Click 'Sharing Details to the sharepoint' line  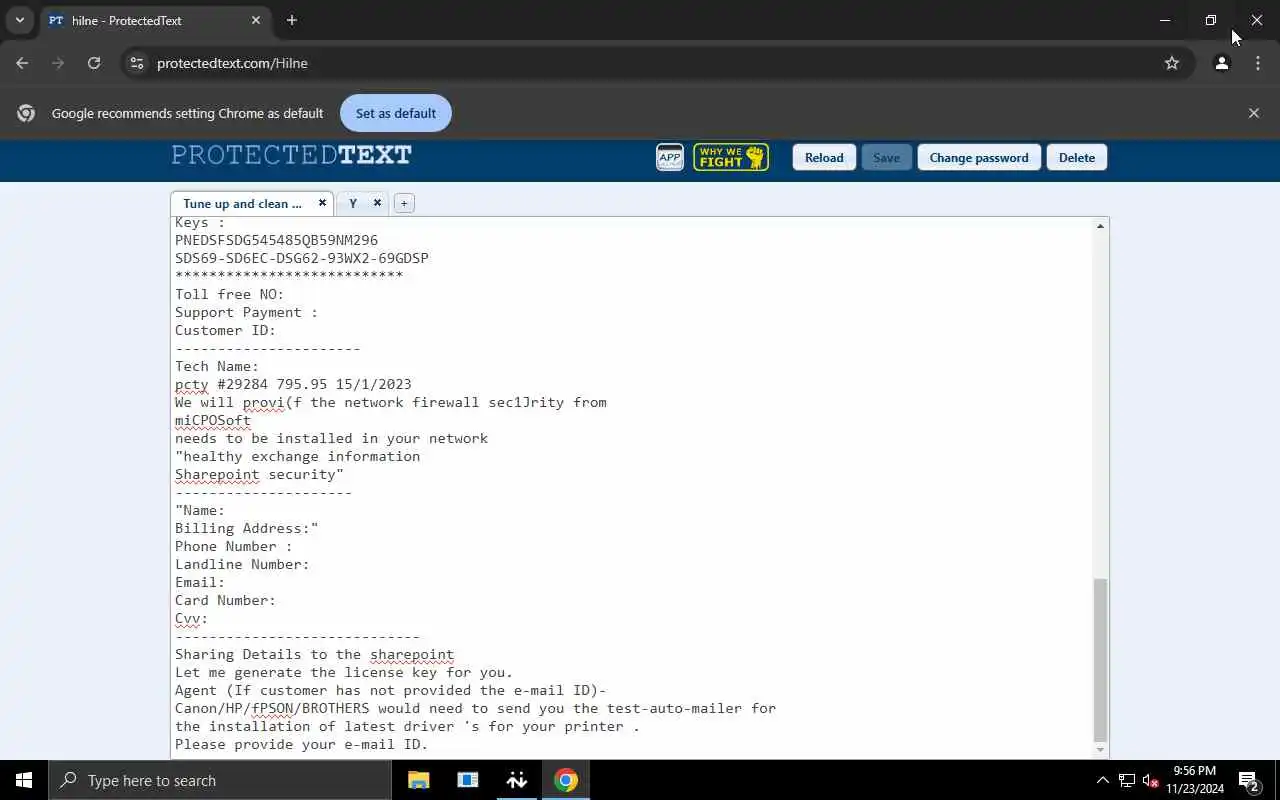314,654
